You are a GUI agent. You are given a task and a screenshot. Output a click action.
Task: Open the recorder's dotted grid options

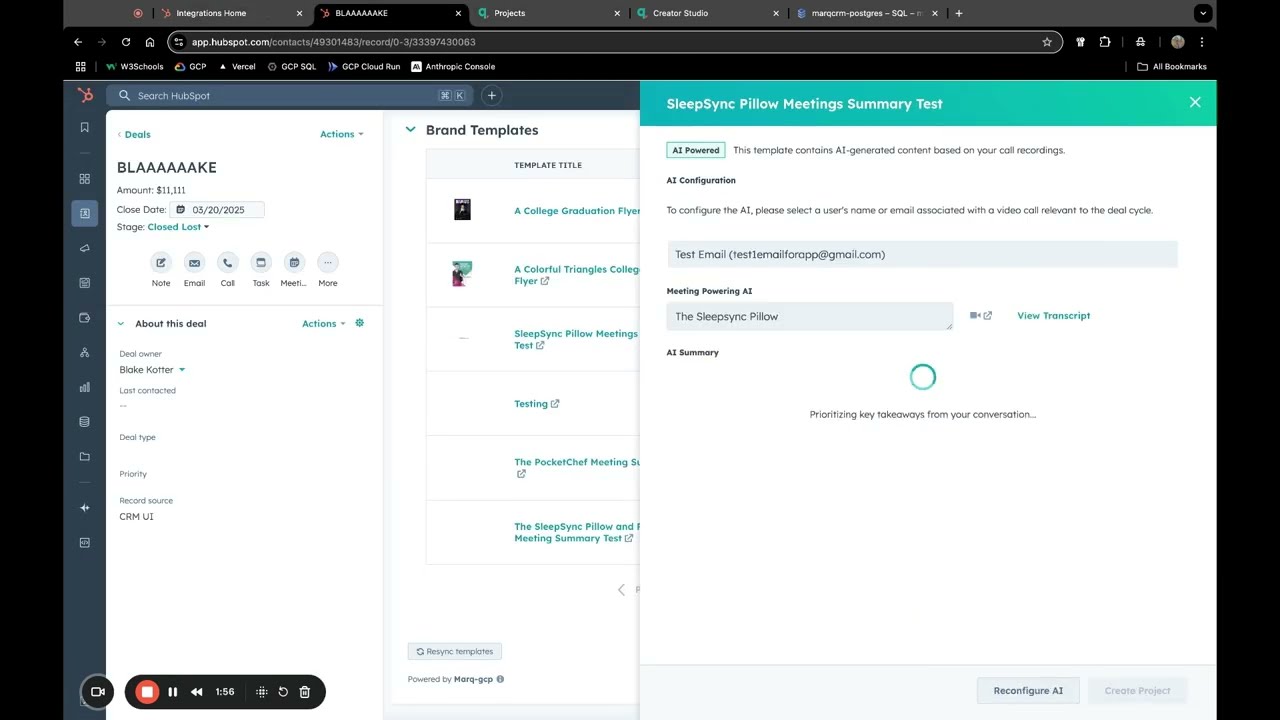pos(262,692)
